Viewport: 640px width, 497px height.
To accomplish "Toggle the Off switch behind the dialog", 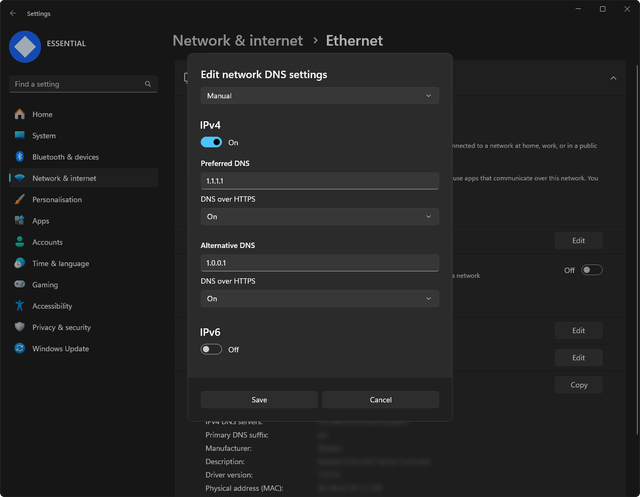I will (x=592, y=270).
